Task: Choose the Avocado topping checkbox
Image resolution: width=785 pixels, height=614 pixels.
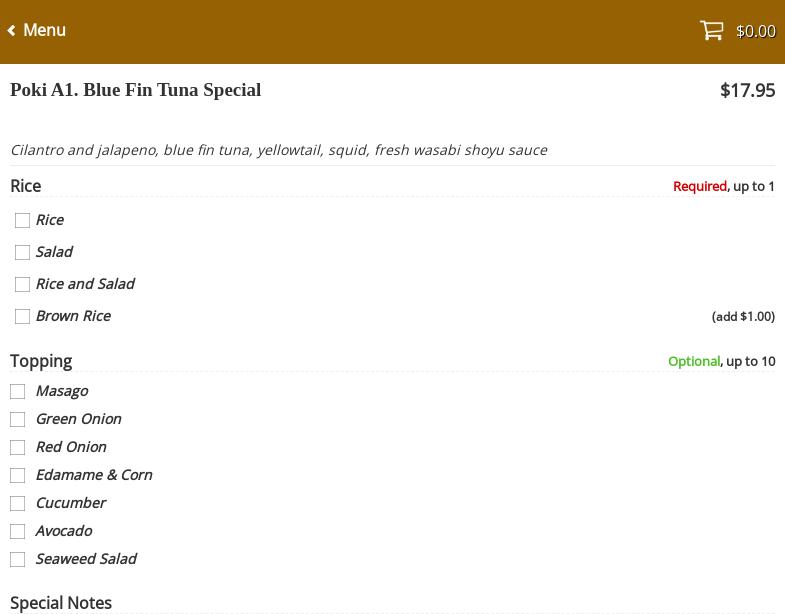Action: [x=18, y=532]
